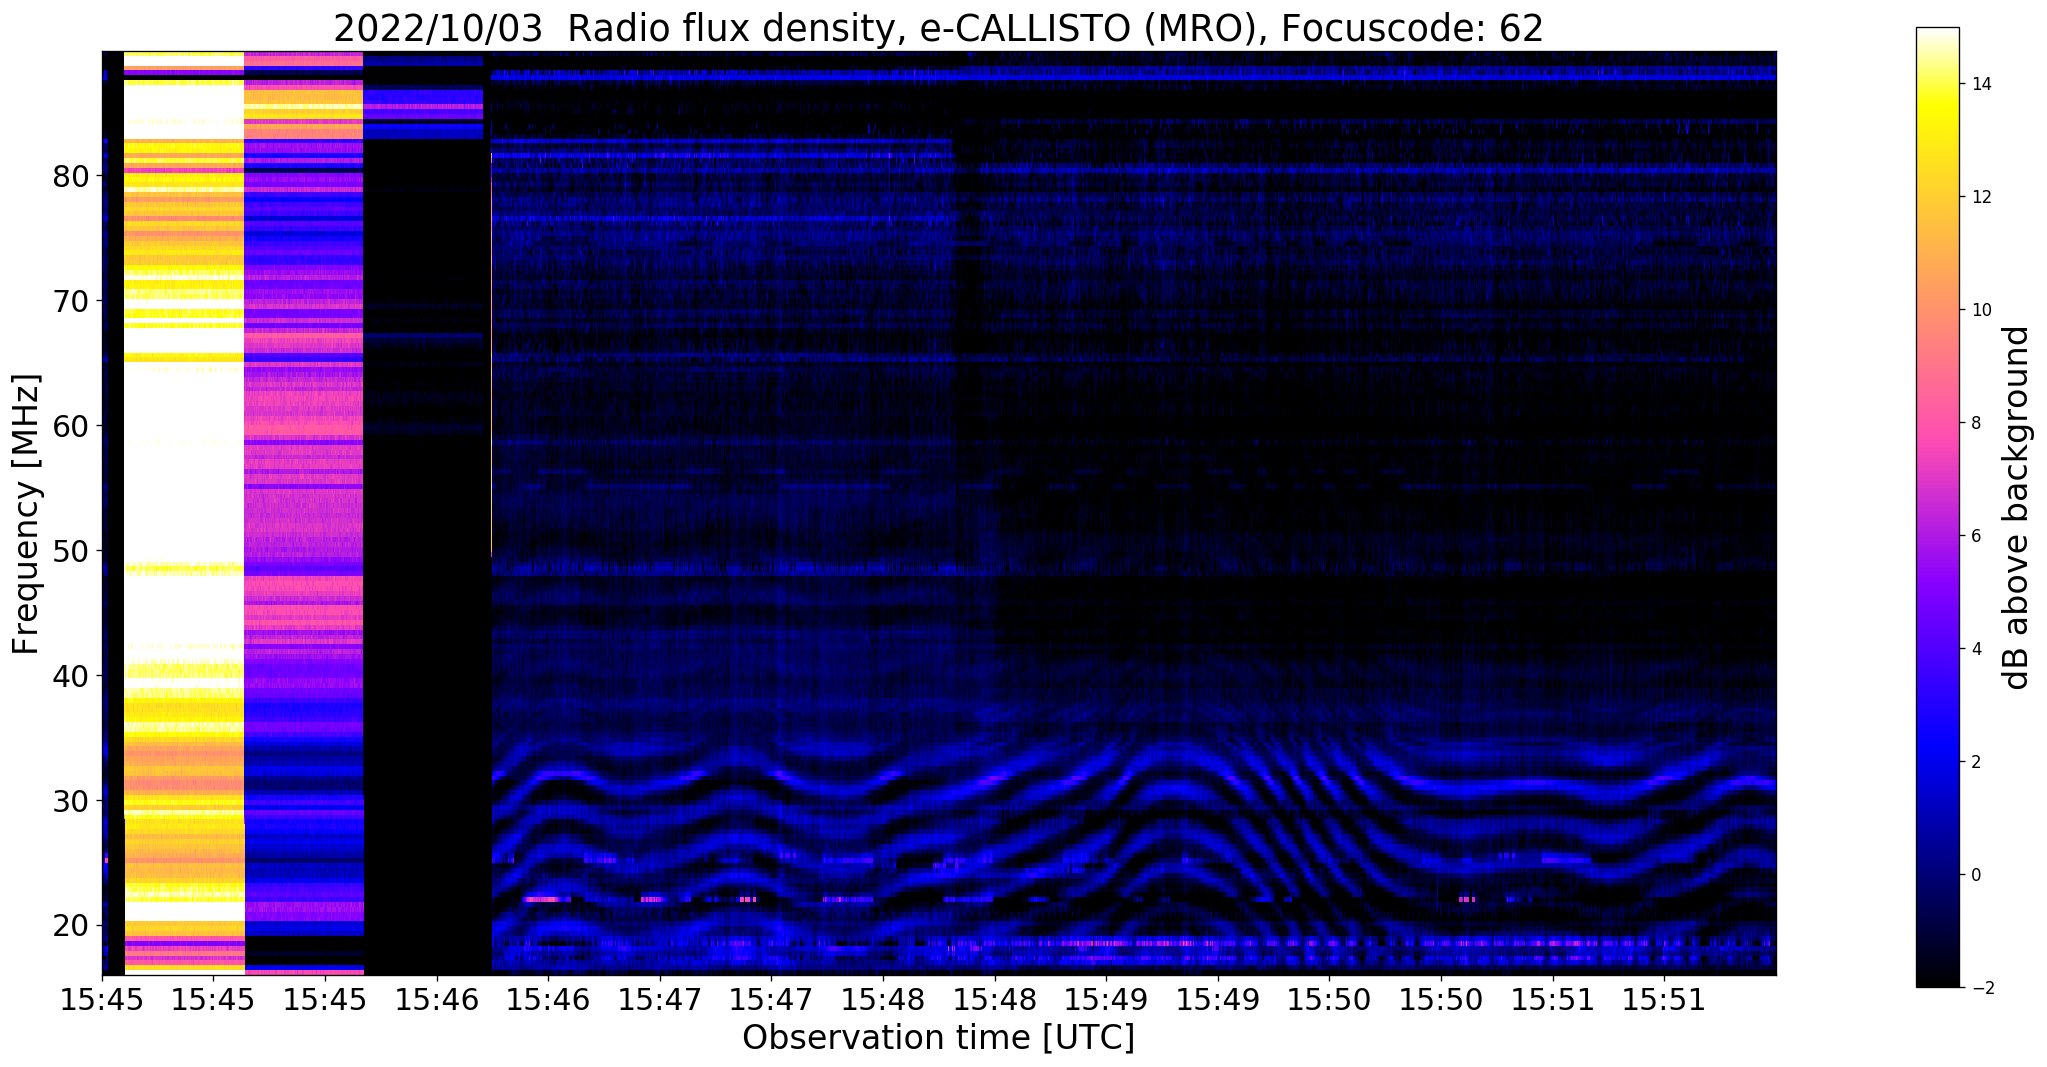Click the 10 tick label on colorbar
Screen dimensions: 2047x1067
(1980, 310)
